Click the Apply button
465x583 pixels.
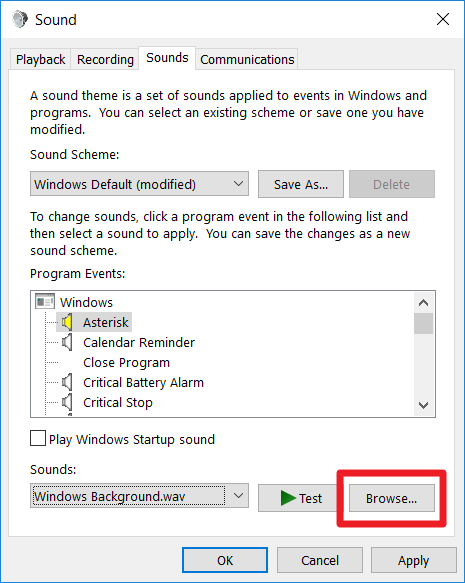(413, 560)
